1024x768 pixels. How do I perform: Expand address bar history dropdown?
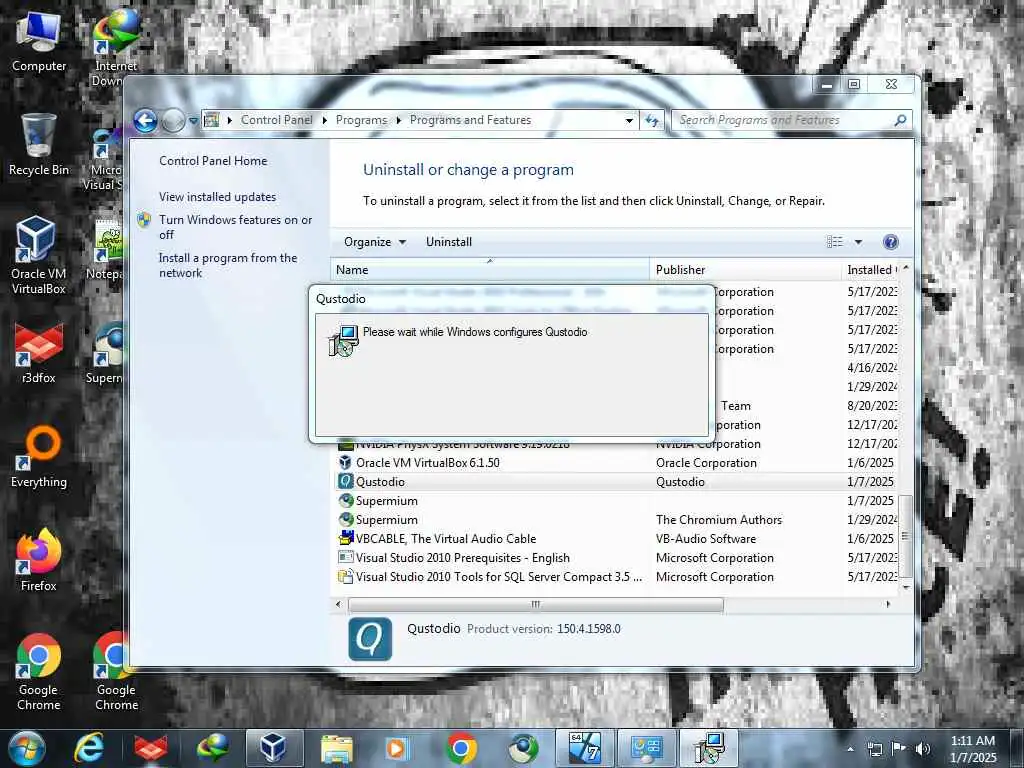[629, 121]
